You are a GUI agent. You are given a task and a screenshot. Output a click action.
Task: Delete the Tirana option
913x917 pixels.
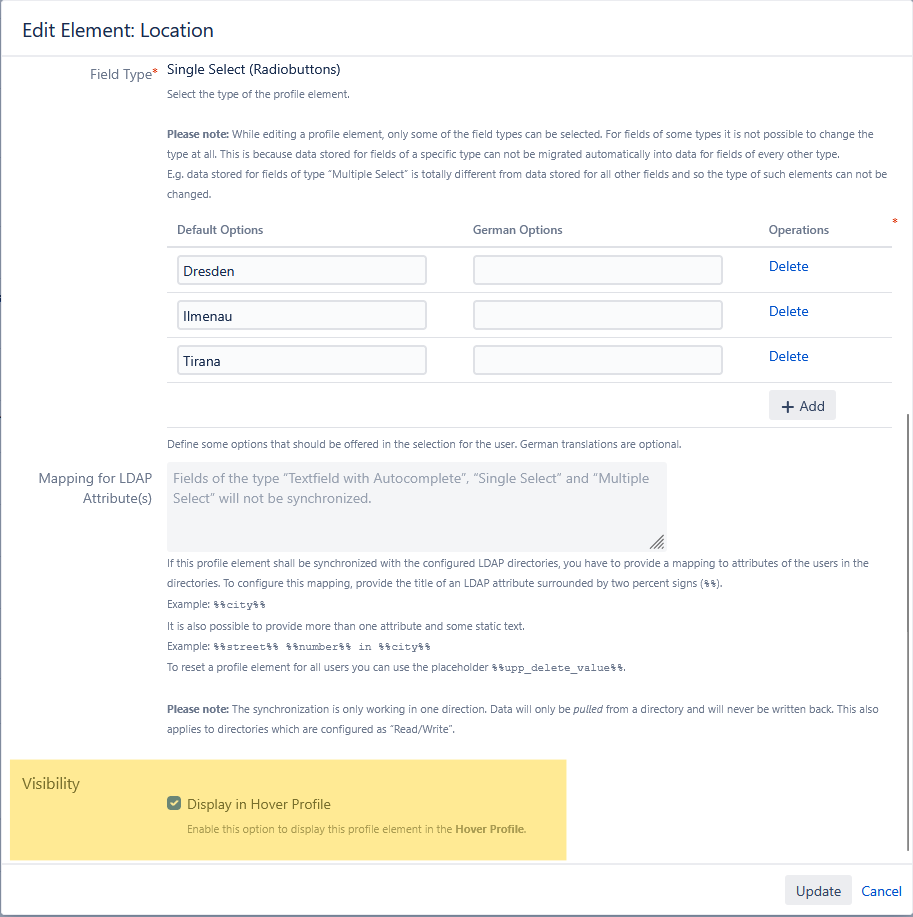(788, 356)
